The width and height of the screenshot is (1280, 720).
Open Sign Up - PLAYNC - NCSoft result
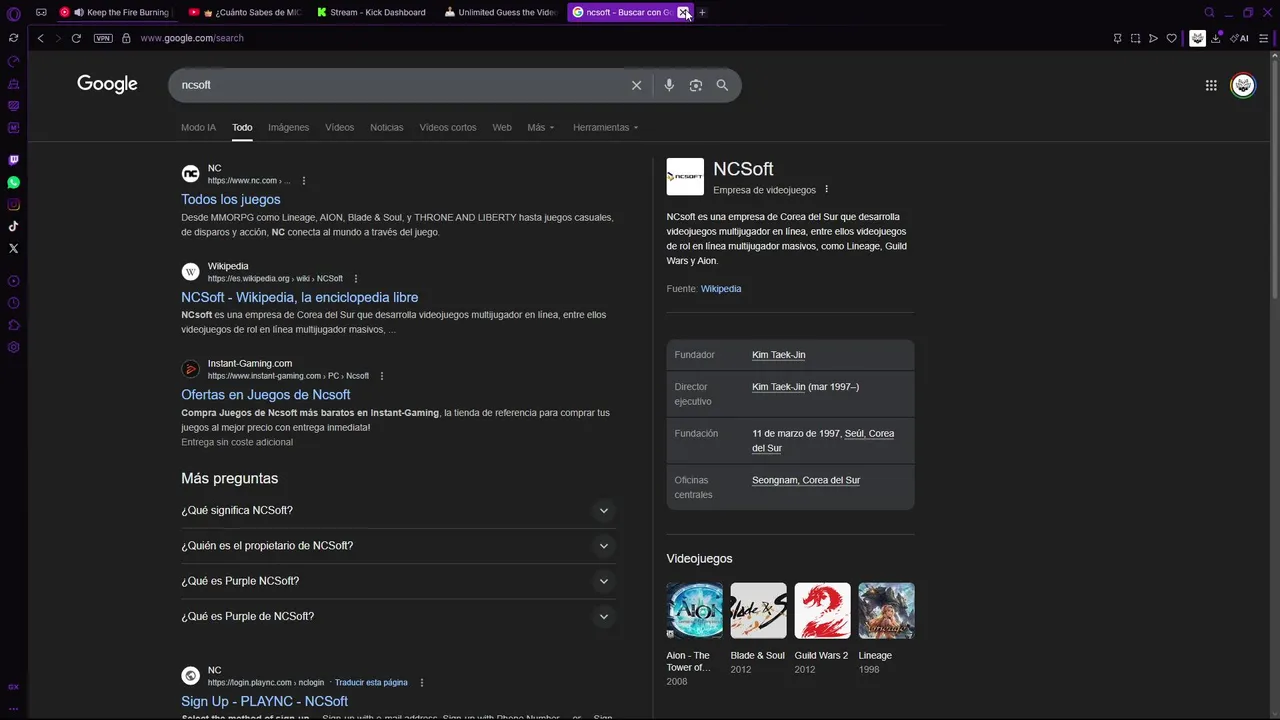tap(265, 701)
